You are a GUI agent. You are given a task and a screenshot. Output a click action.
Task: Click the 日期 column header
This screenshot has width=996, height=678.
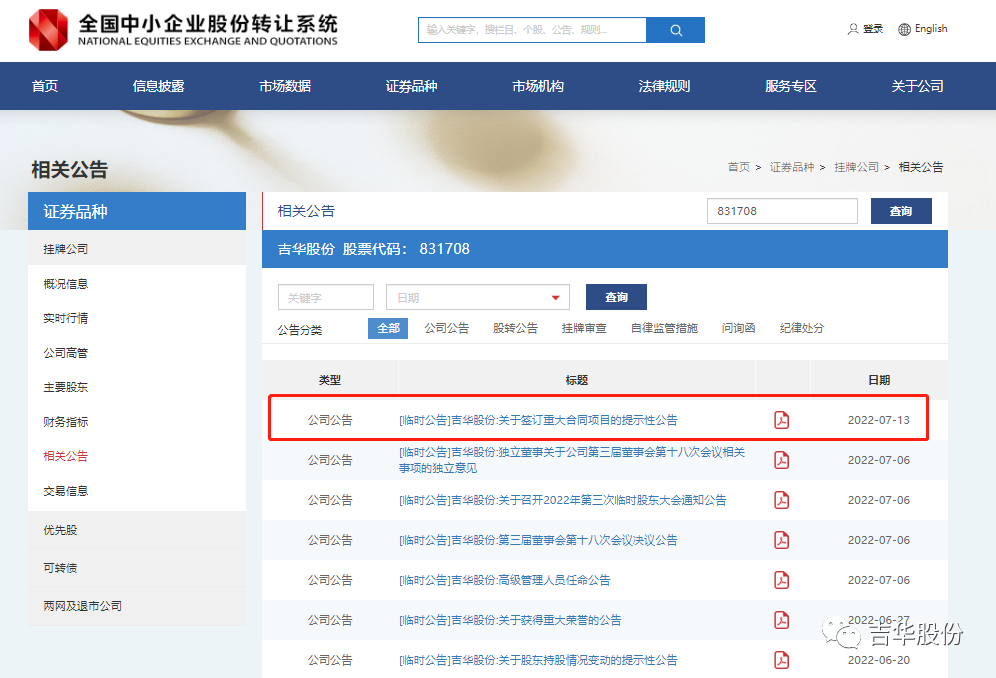(879, 380)
